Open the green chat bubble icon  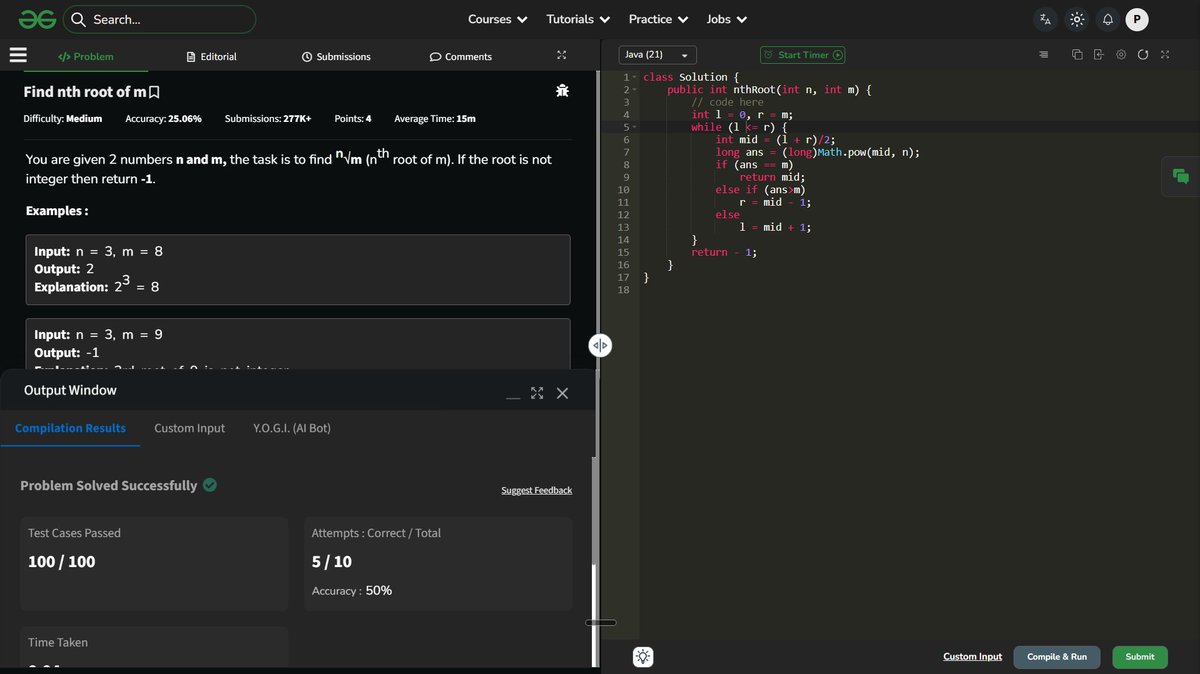tap(1181, 177)
